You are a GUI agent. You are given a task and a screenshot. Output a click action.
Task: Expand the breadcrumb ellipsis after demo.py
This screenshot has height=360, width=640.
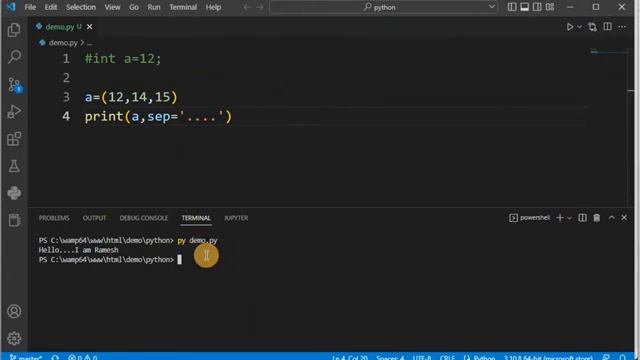[89, 43]
